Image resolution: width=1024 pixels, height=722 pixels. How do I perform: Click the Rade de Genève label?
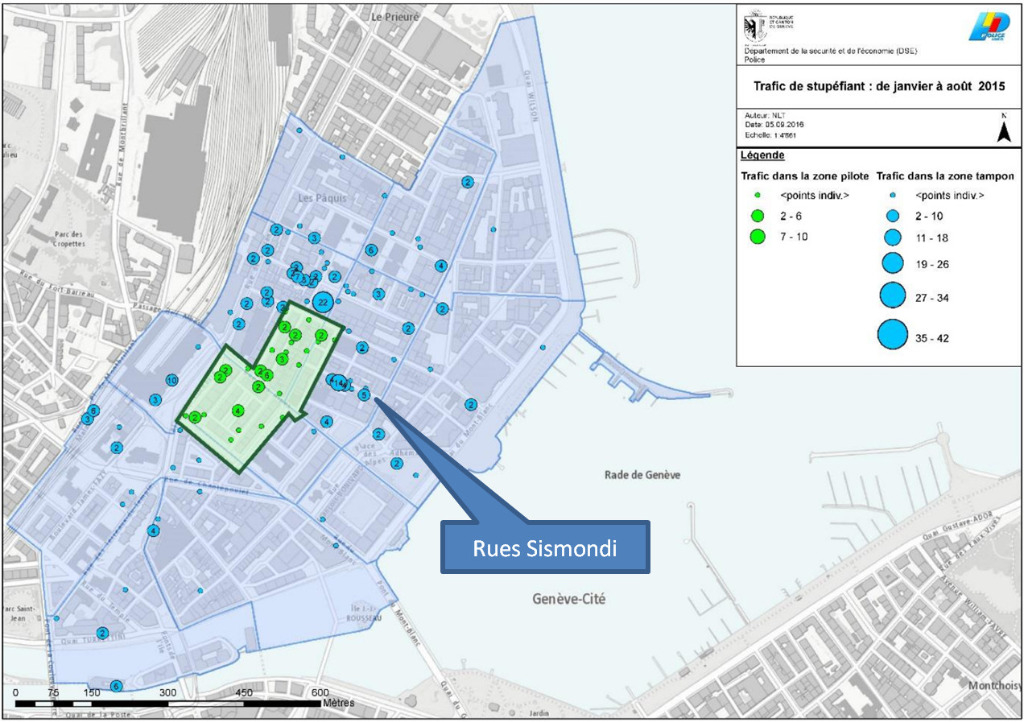(x=643, y=475)
